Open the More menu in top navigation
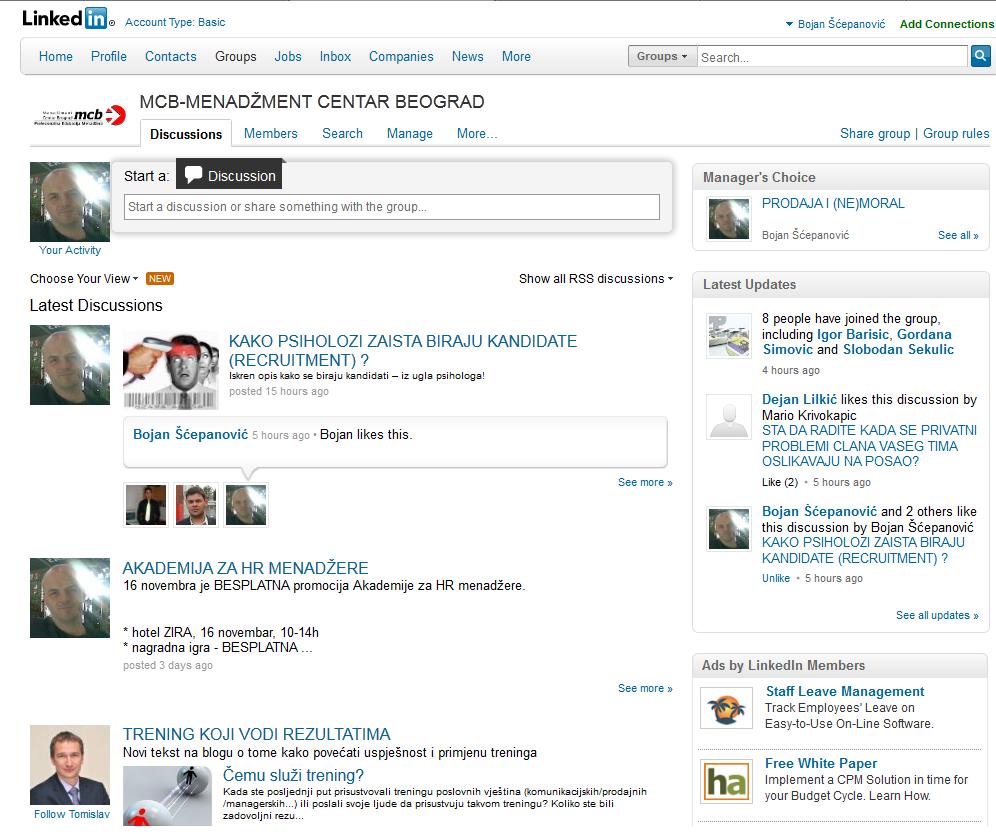 [516, 57]
